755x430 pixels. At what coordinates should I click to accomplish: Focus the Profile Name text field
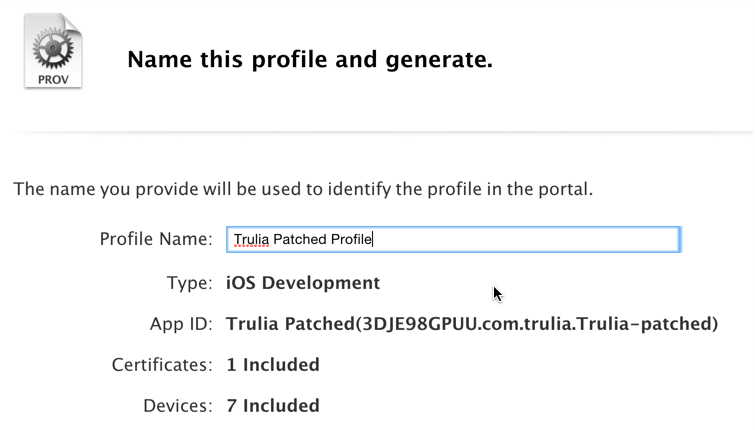click(x=453, y=239)
